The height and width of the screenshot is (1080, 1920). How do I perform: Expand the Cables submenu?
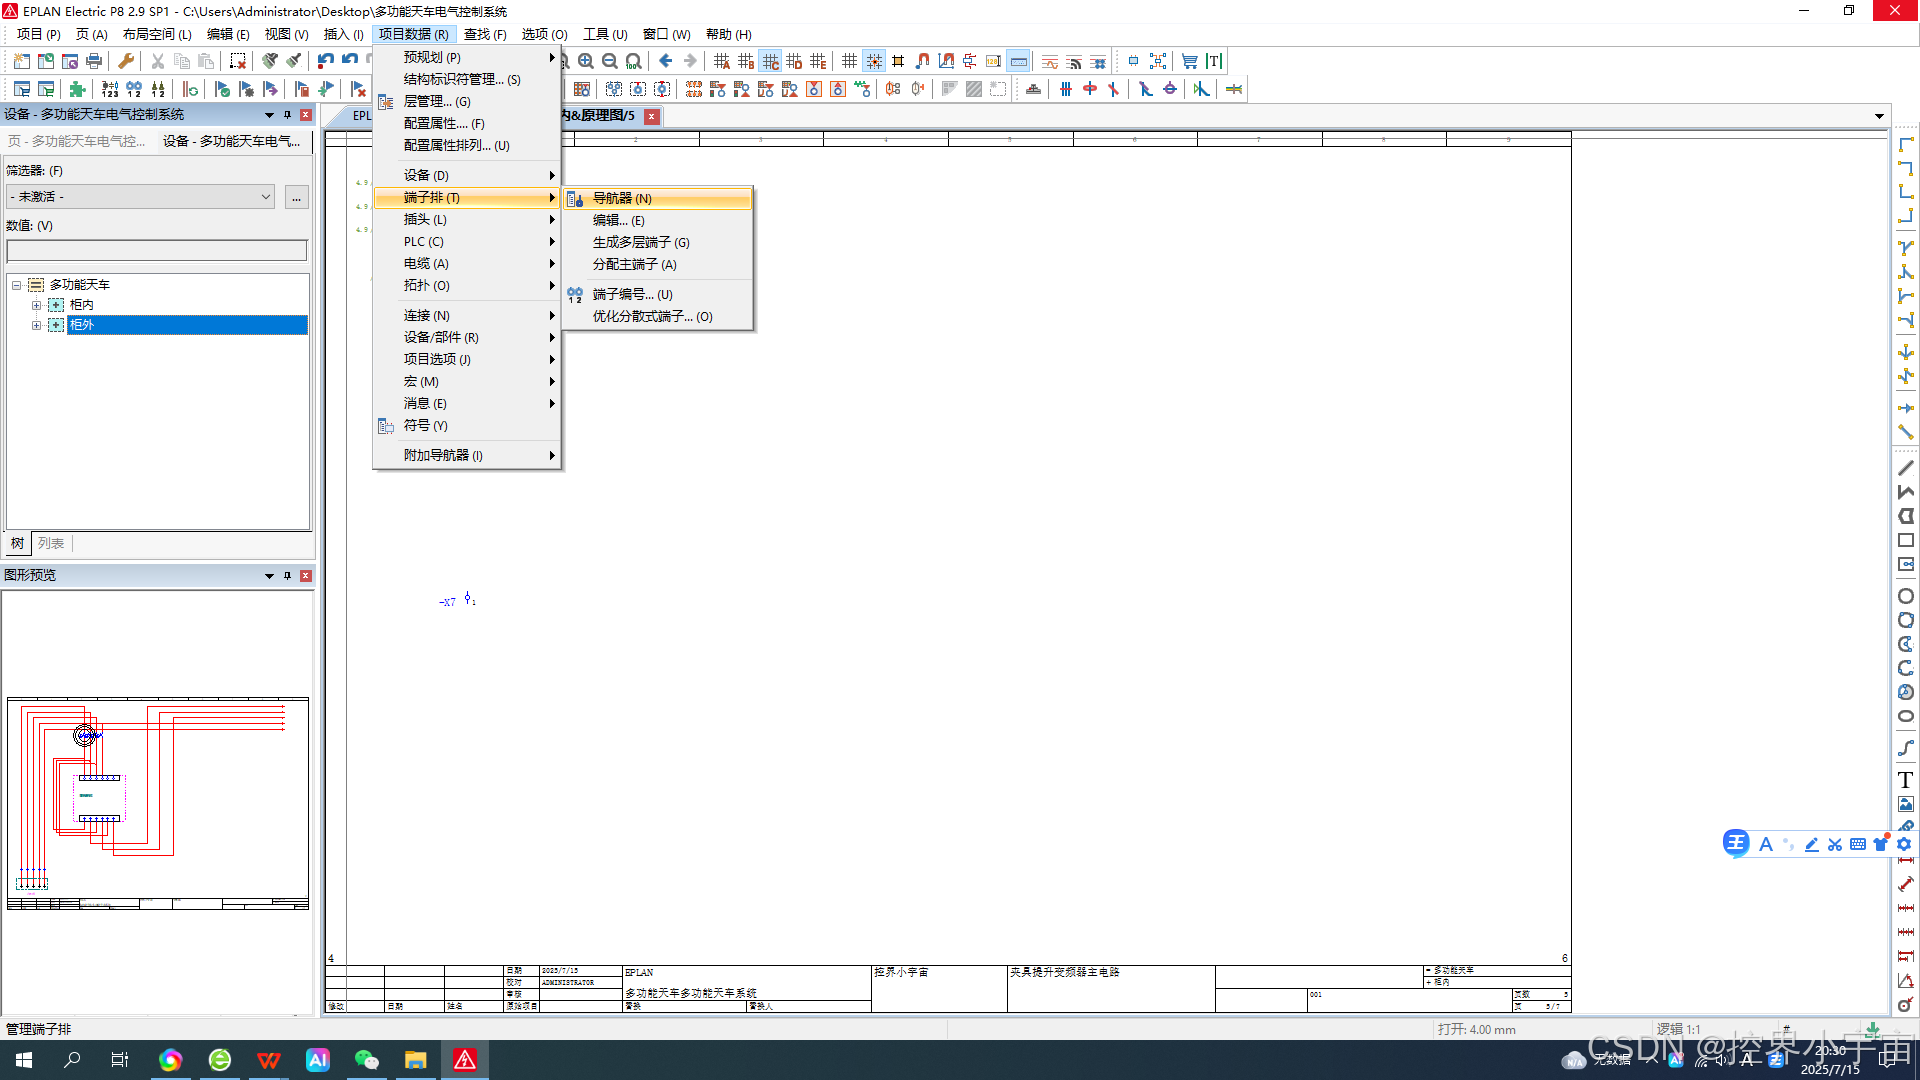[x=466, y=263]
